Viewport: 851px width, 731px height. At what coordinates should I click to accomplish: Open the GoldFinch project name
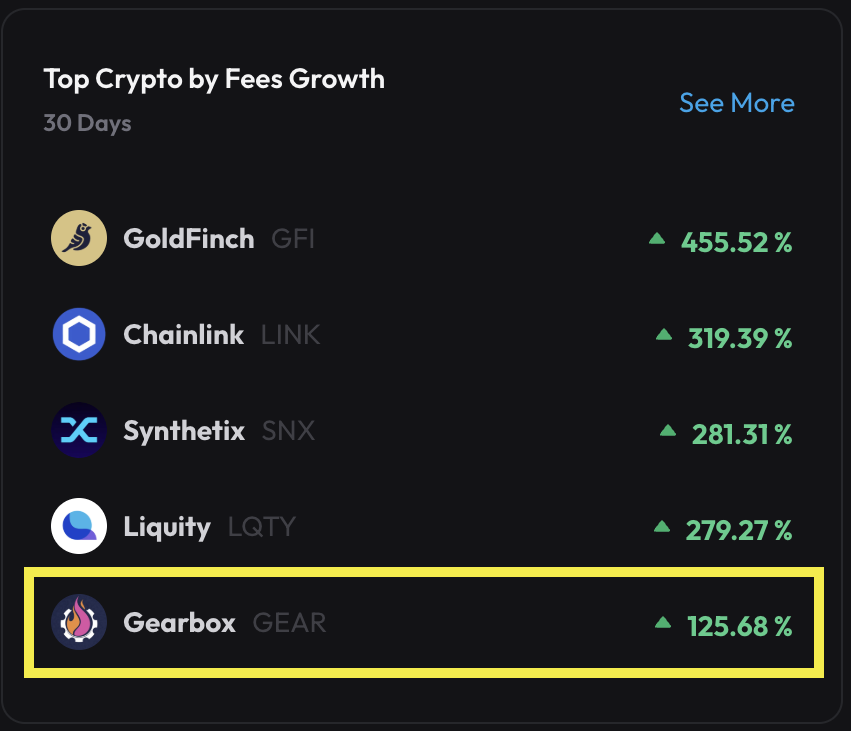pyautogui.click(x=188, y=239)
